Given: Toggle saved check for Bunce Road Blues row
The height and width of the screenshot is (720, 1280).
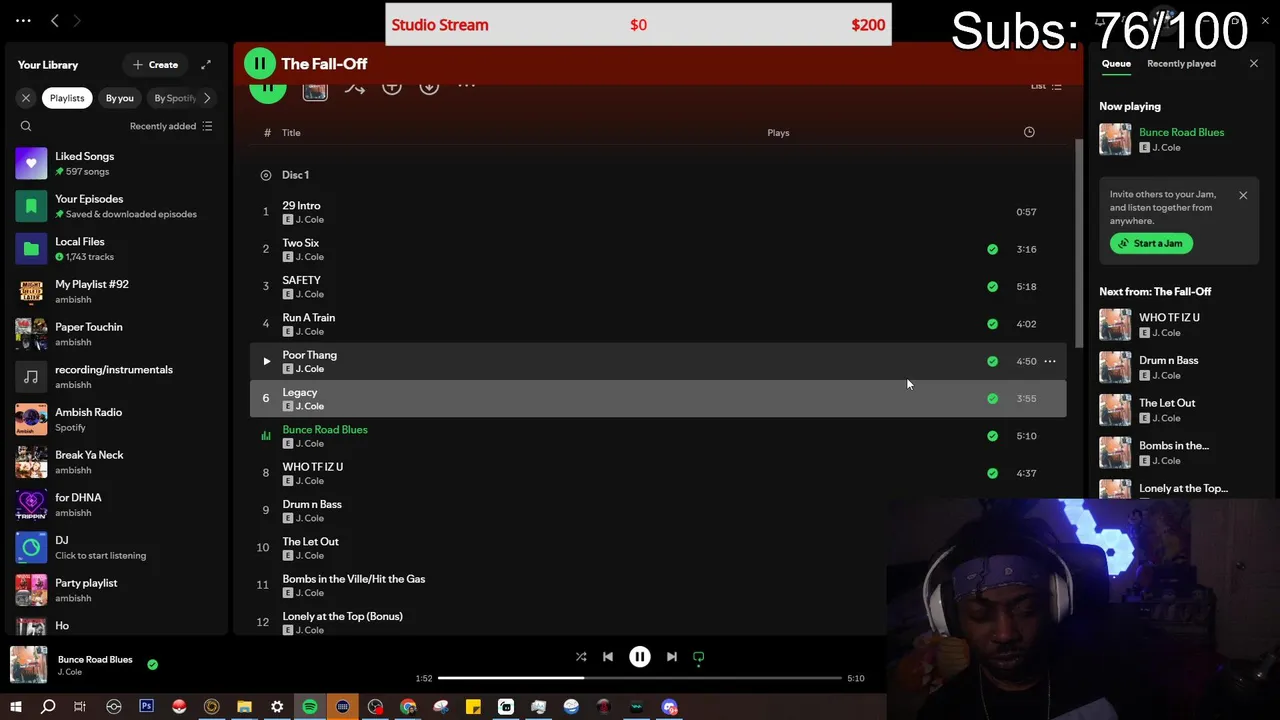Looking at the screenshot, I should coord(992,436).
